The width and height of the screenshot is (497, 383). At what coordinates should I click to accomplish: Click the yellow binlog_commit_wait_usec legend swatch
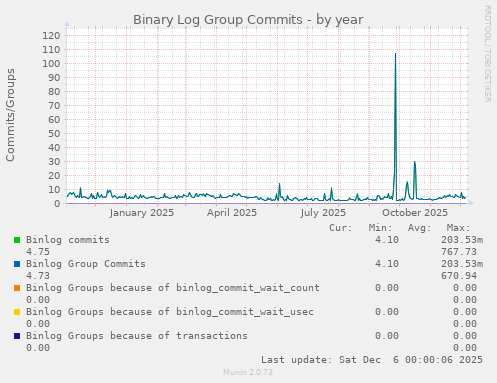(17, 312)
